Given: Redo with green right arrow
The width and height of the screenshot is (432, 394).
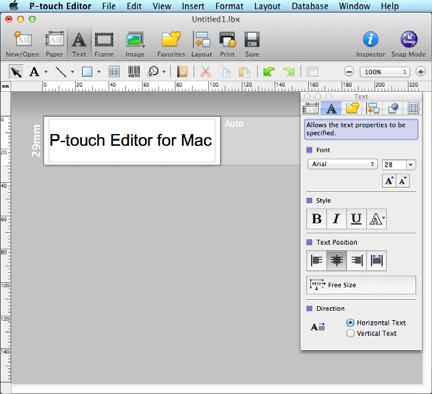Looking at the screenshot, I should (x=289, y=72).
